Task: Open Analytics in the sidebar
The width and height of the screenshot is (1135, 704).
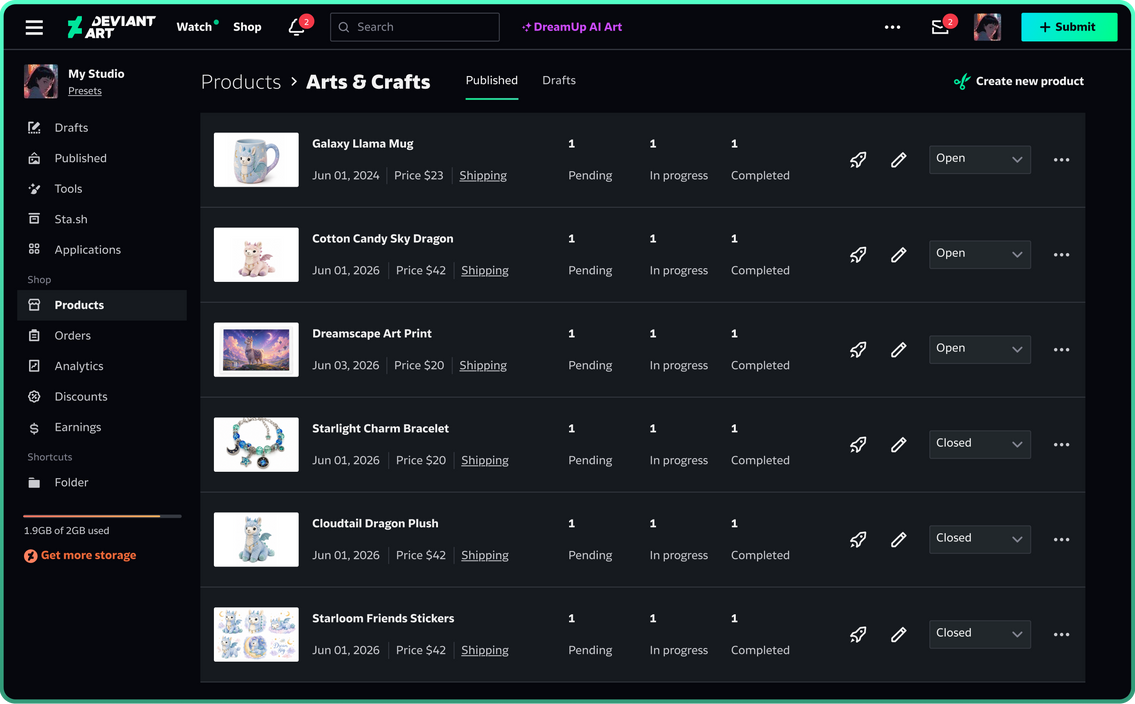Action: point(101,366)
